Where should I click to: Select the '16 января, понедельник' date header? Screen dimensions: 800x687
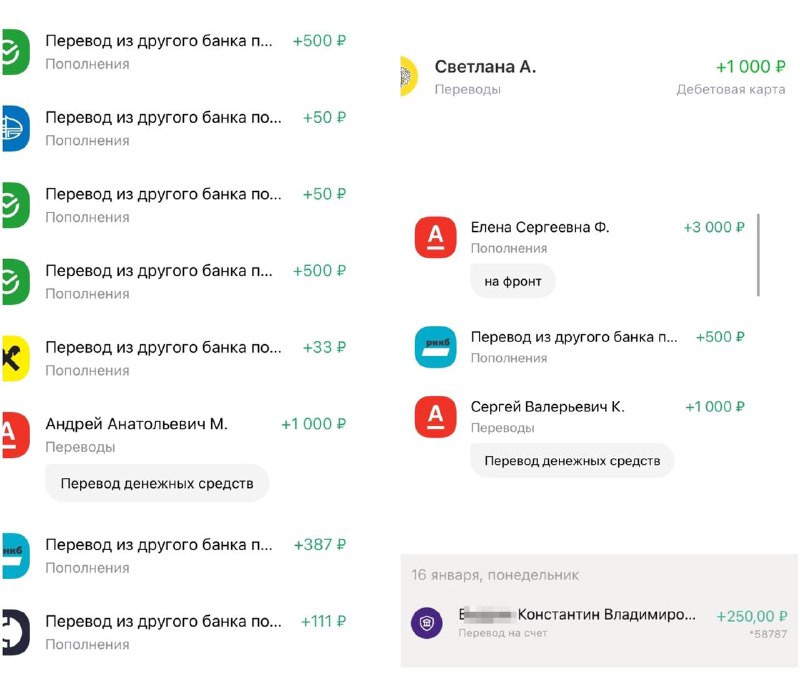[495, 575]
